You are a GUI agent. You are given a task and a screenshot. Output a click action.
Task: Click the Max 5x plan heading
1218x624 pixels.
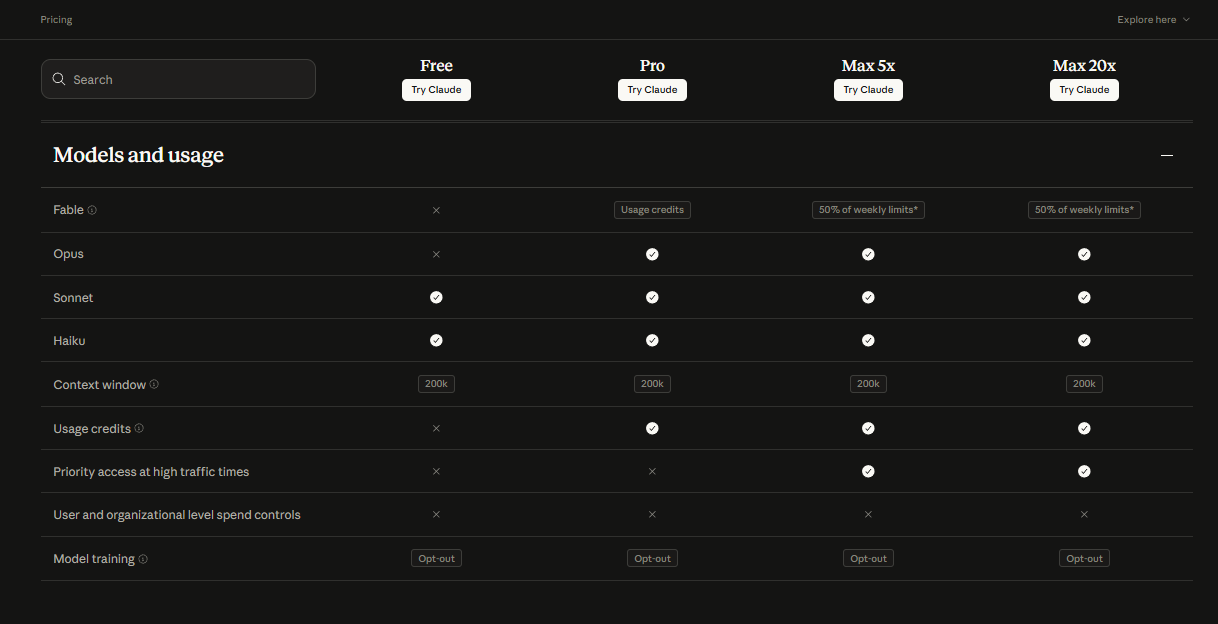coord(868,66)
